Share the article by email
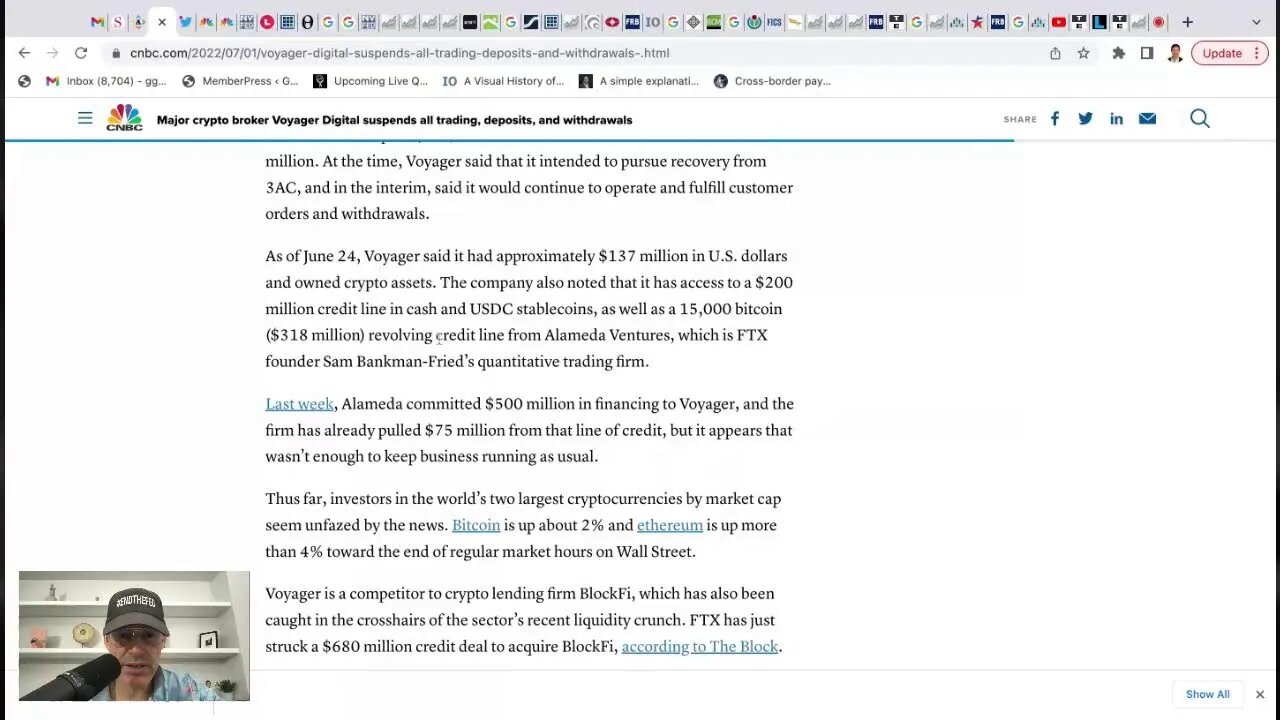 coord(1147,119)
